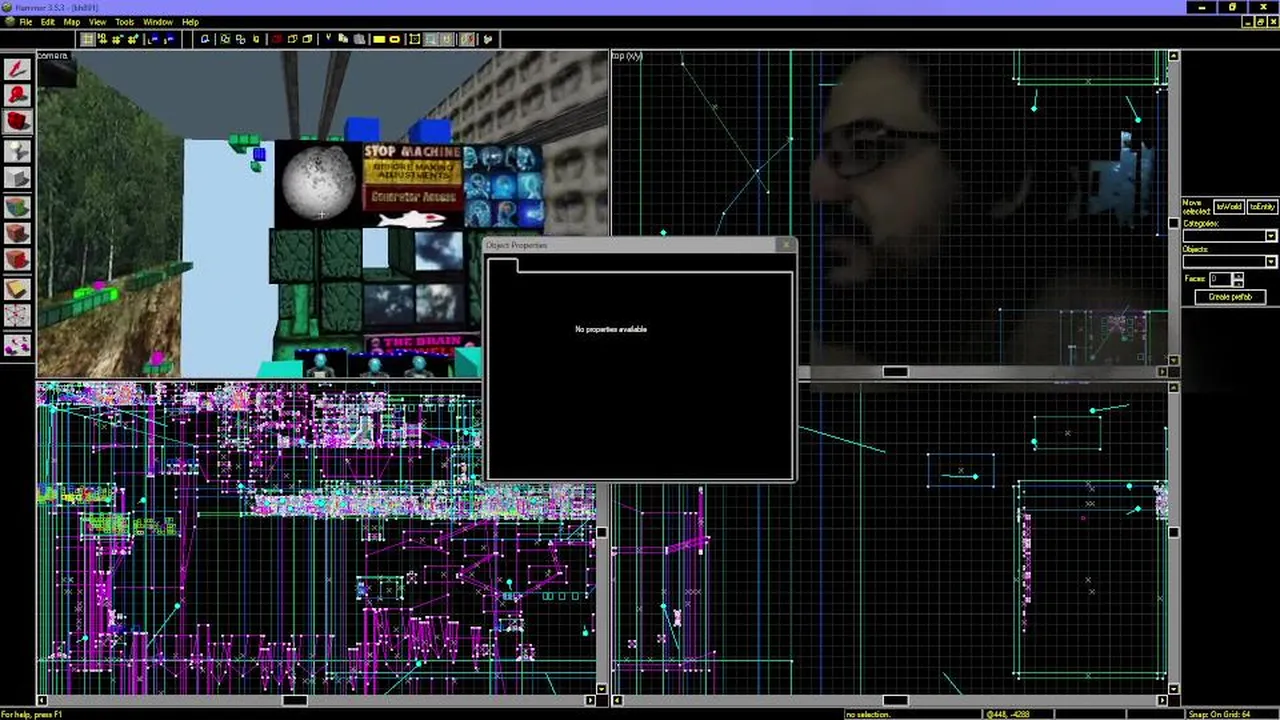1280x720 pixels.
Task: Select the Path tool with magenta nodes
Action: [17, 345]
